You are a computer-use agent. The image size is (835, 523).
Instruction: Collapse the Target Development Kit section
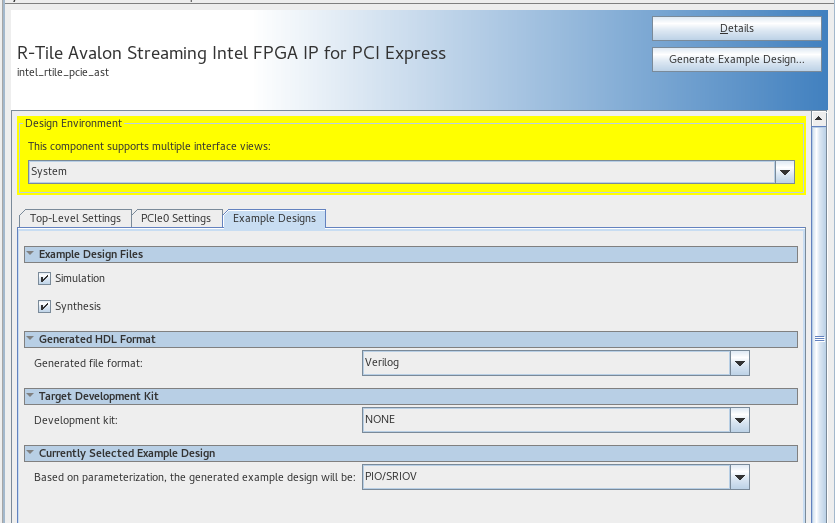point(30,396)
